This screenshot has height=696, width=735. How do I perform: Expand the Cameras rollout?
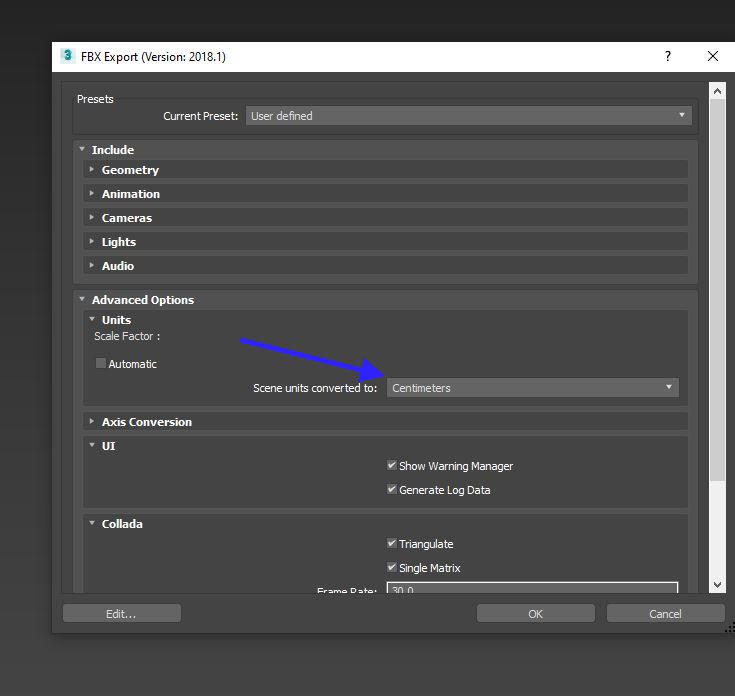tap(126, 218)
